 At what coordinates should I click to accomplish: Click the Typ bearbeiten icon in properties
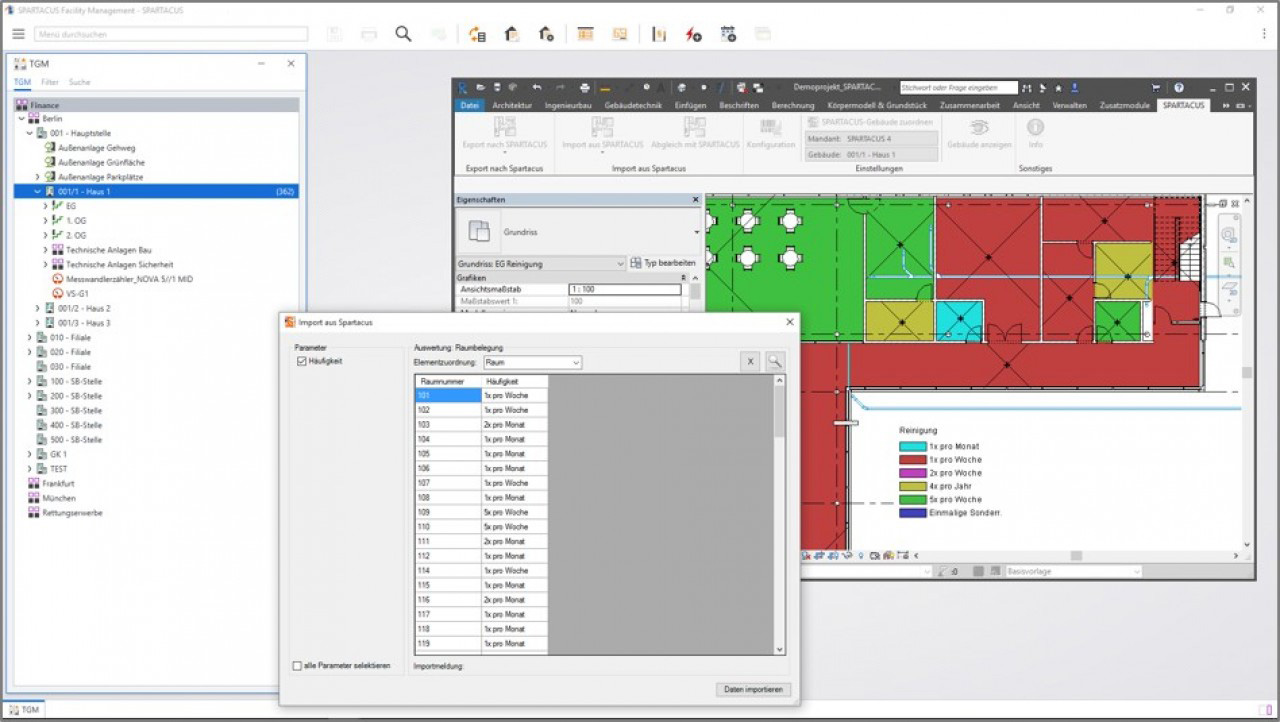click(636, 263)
